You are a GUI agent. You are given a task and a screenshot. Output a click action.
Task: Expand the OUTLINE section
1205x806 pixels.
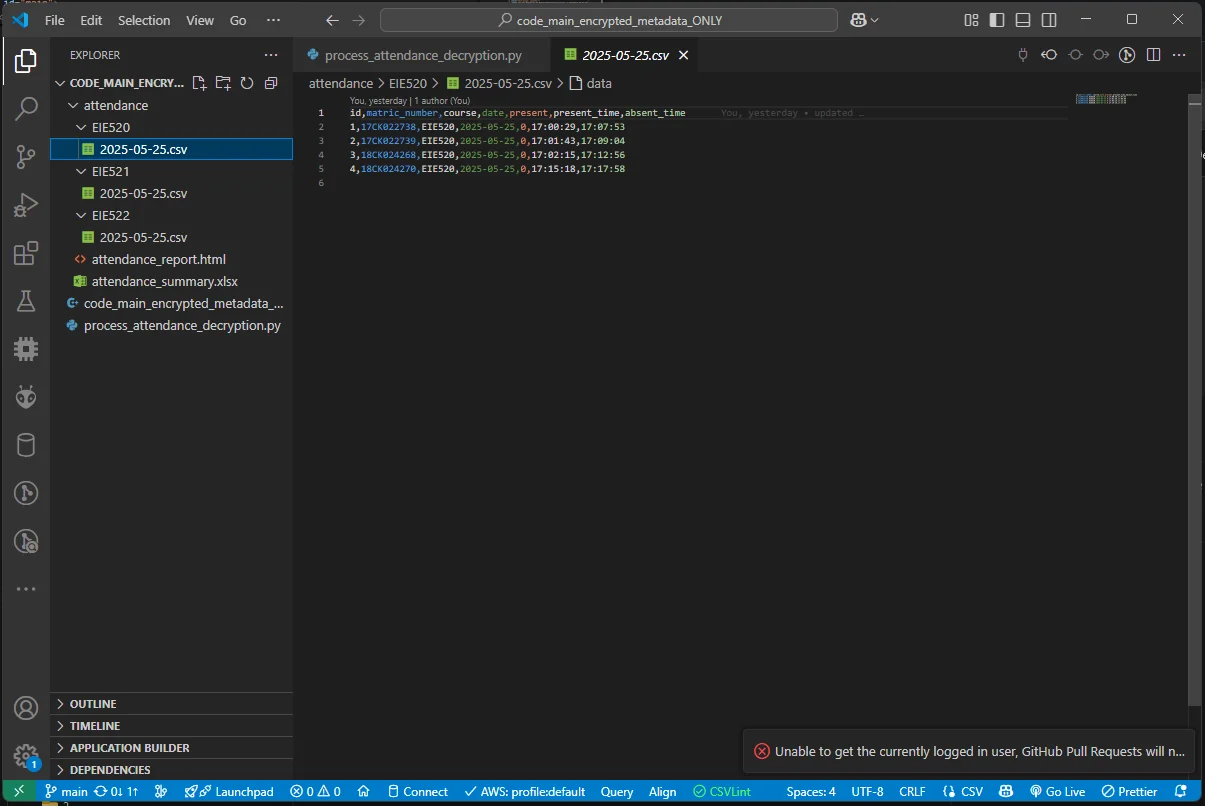tap(93, 704)
